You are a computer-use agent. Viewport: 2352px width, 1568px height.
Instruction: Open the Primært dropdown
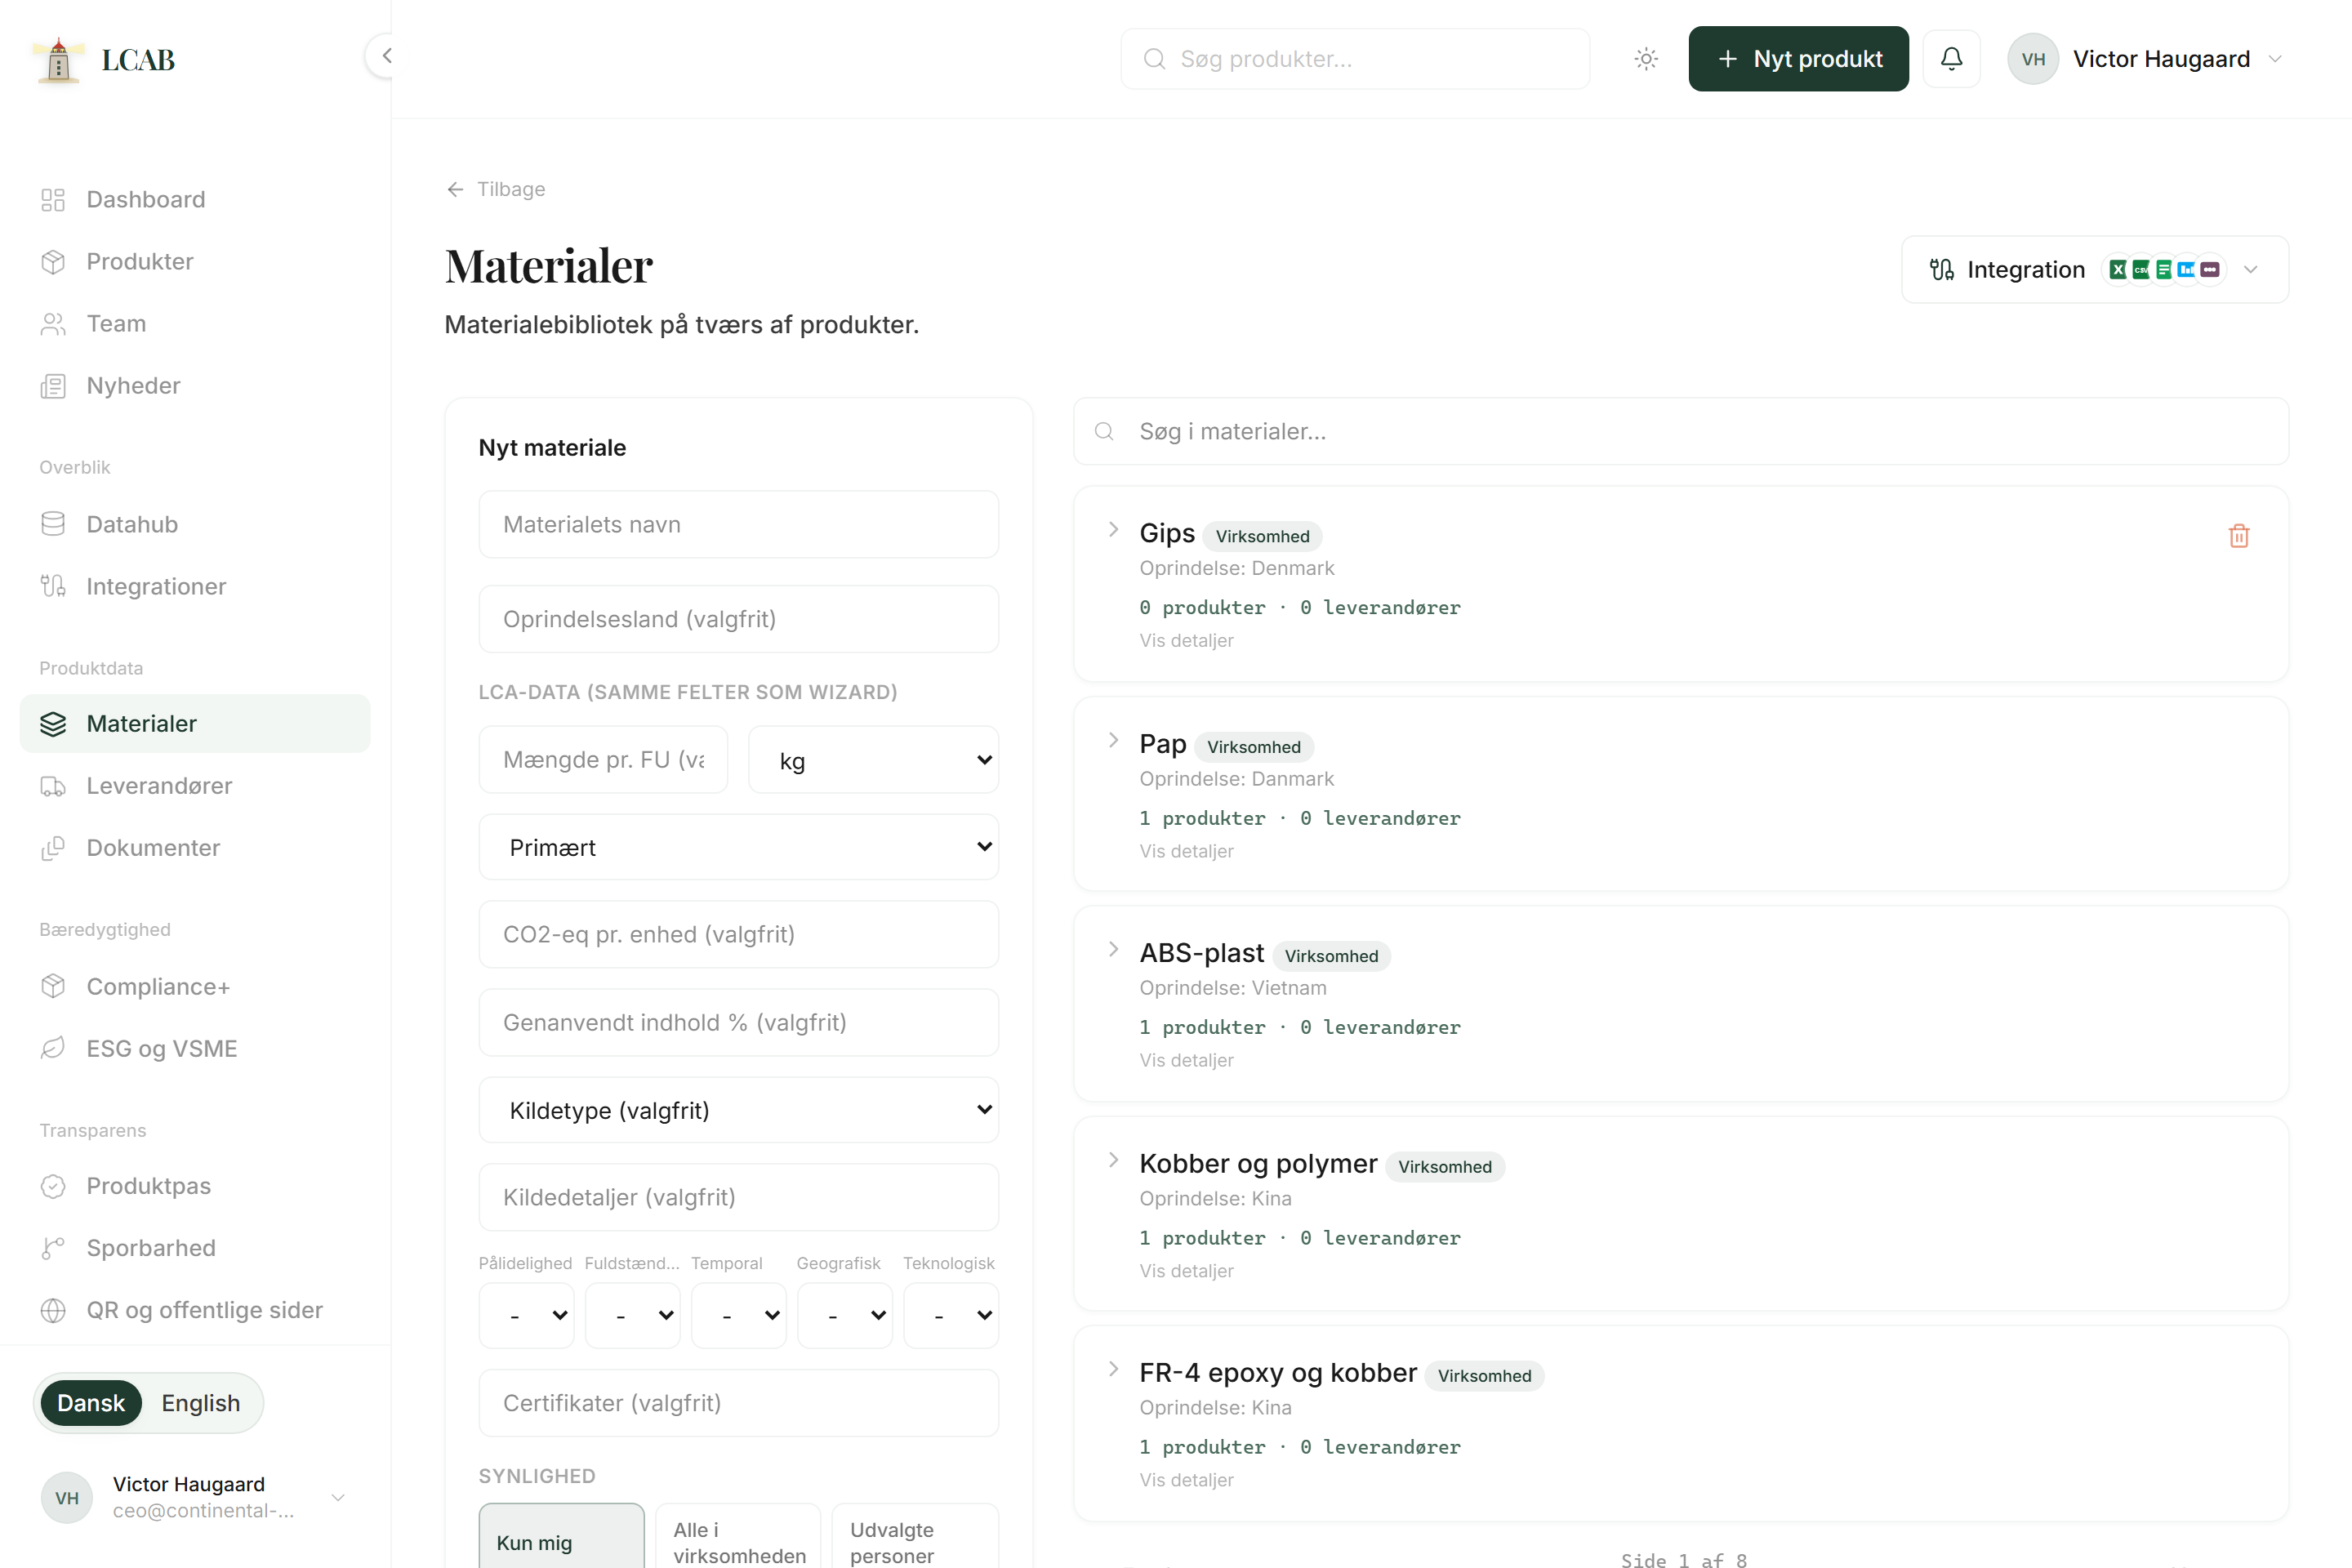(x=739, y=847)
